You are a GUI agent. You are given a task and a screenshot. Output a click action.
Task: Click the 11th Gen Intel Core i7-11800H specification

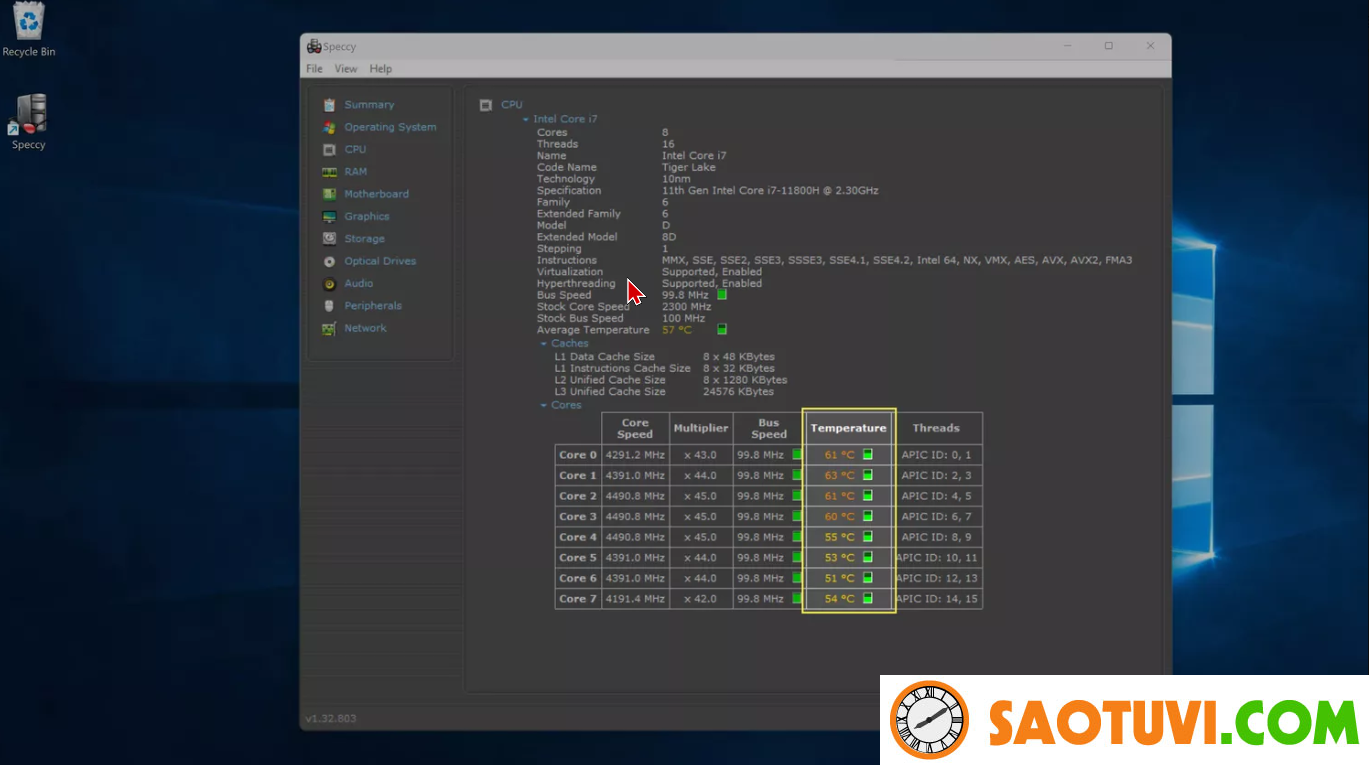click(x=770, y=191)
